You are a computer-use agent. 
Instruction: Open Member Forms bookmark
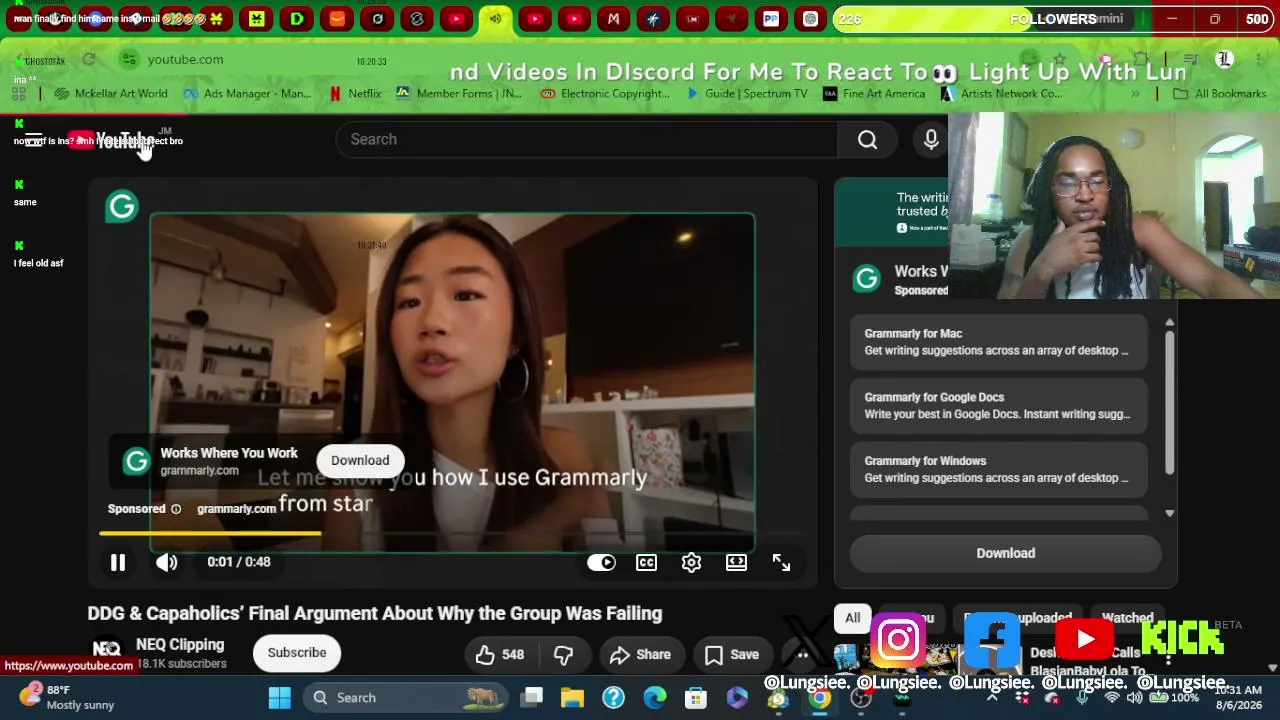(x=459, y=93)
